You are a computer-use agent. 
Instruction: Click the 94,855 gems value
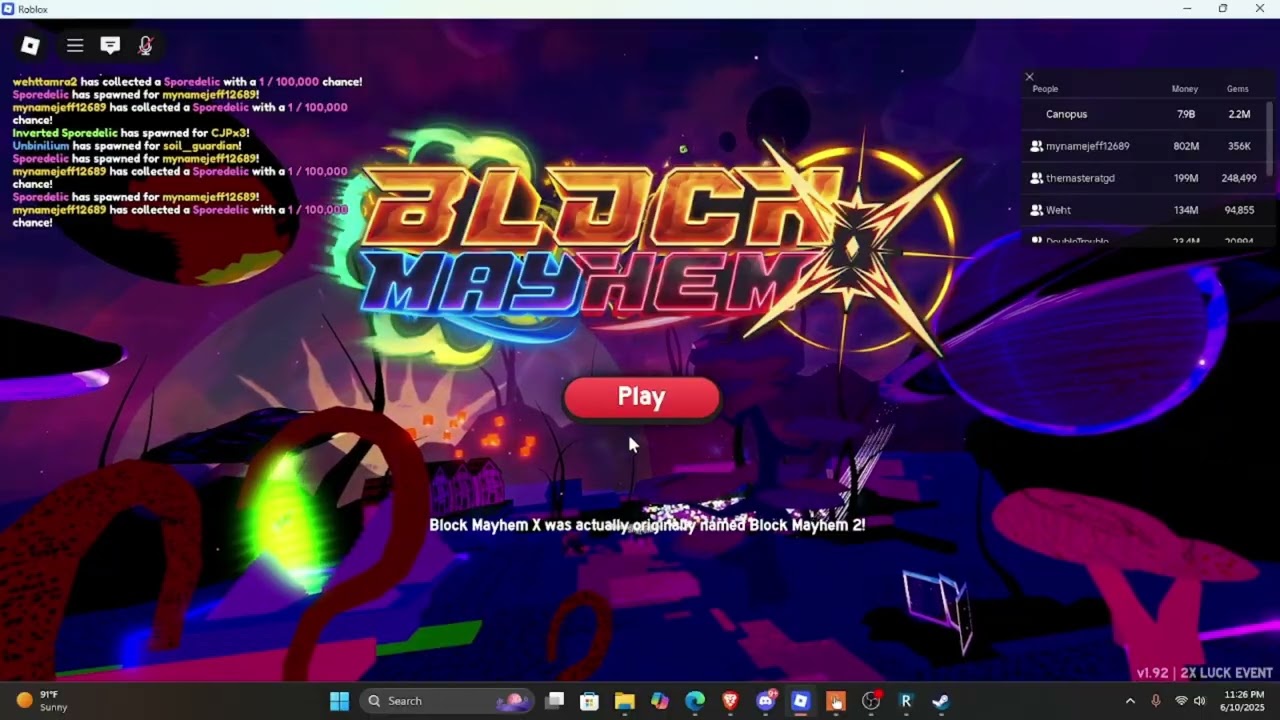point(1239,210)
